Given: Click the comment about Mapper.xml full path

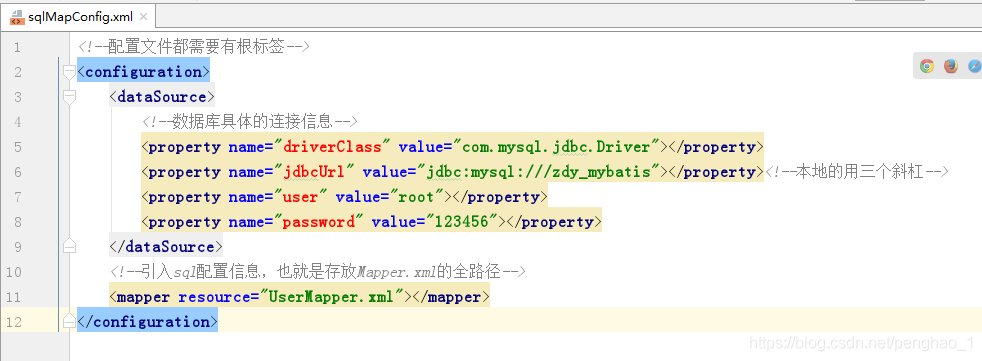Looking at the screenshot, I should 318,271.
